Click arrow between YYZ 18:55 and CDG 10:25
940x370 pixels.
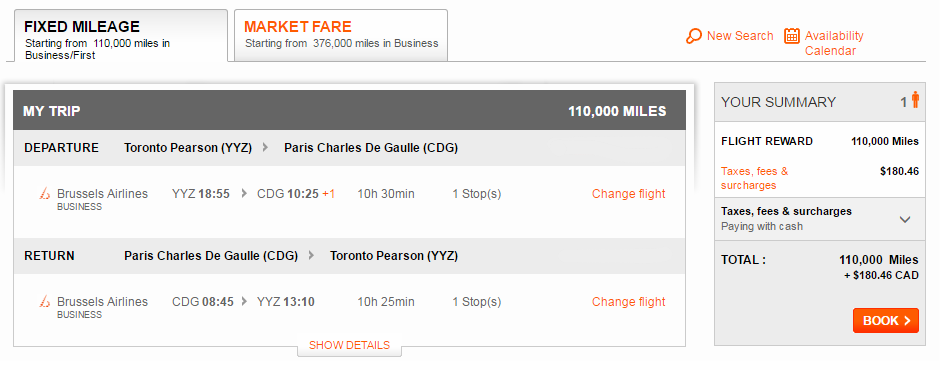click(244, 194)
